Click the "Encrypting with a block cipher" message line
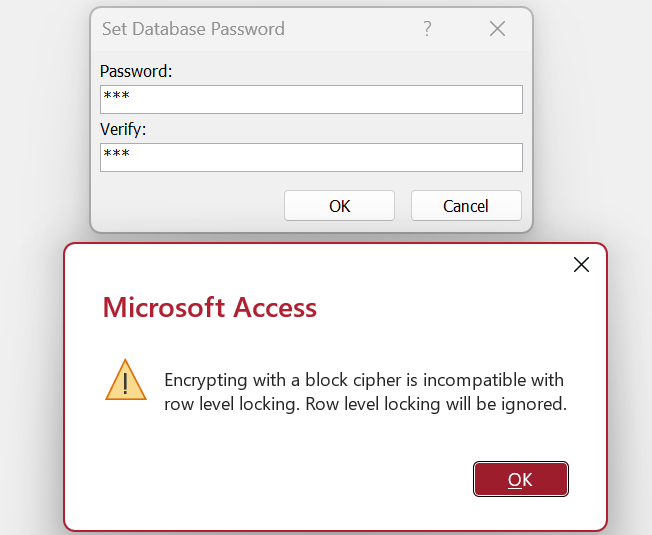The image size is (652, 535). (x=364, y=381)
